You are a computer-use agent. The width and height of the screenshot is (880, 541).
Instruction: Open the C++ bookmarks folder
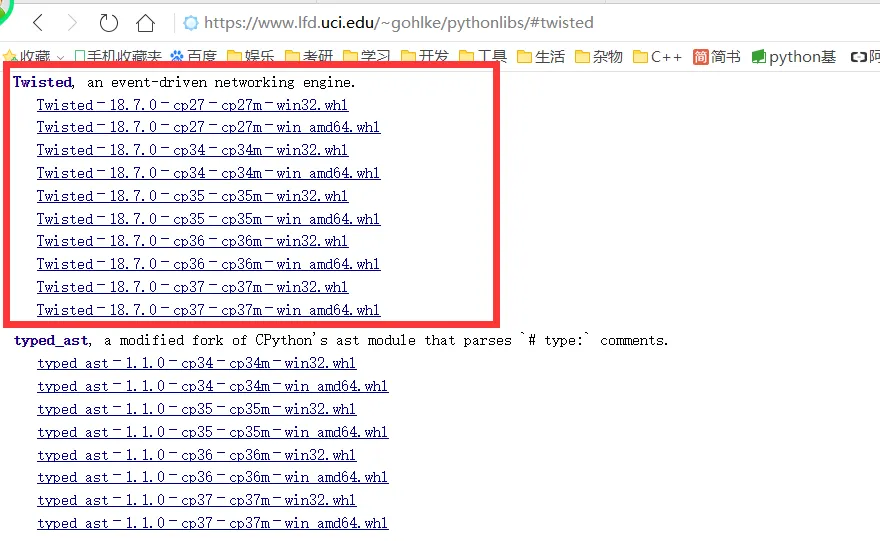coord(657,56)
